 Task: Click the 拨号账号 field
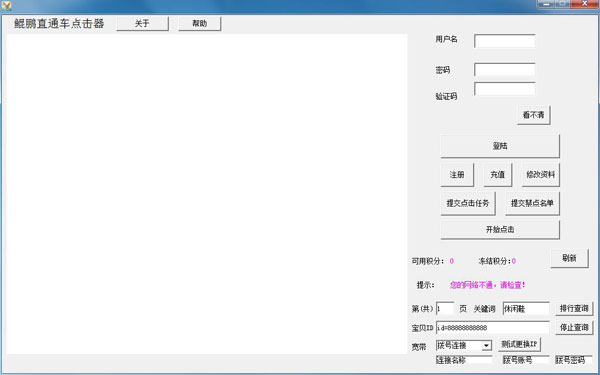(526, 360)
